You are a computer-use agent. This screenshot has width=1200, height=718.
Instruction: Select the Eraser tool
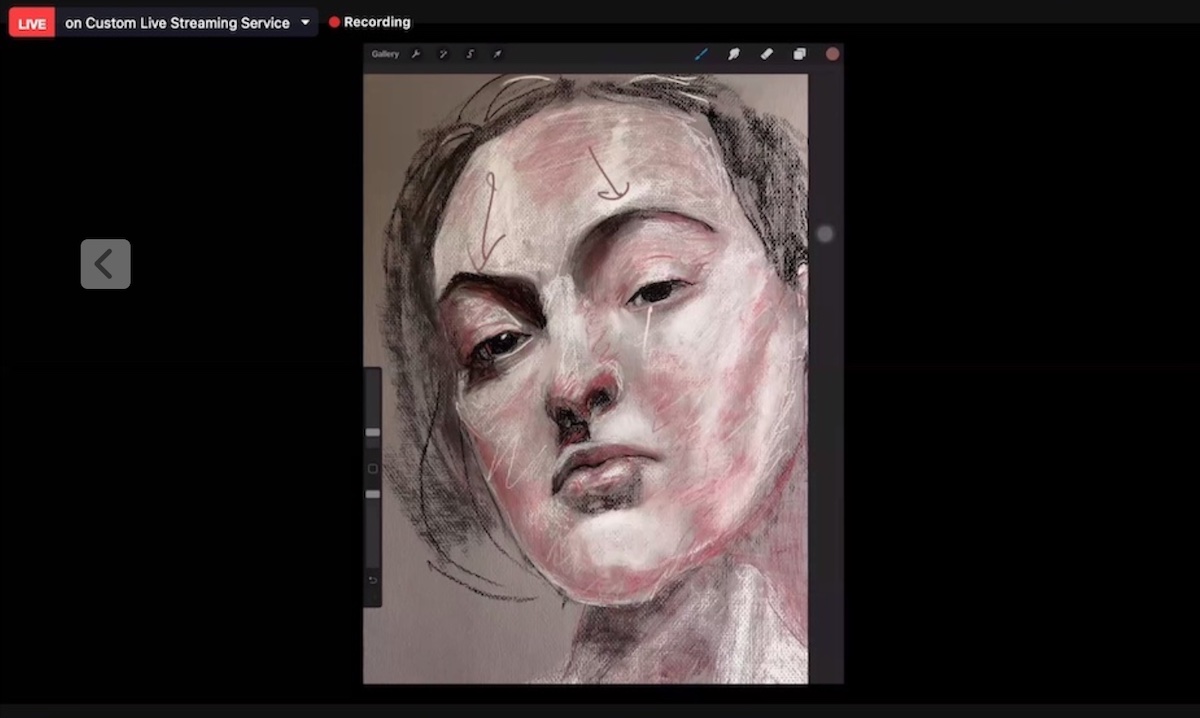click(767, 54)
